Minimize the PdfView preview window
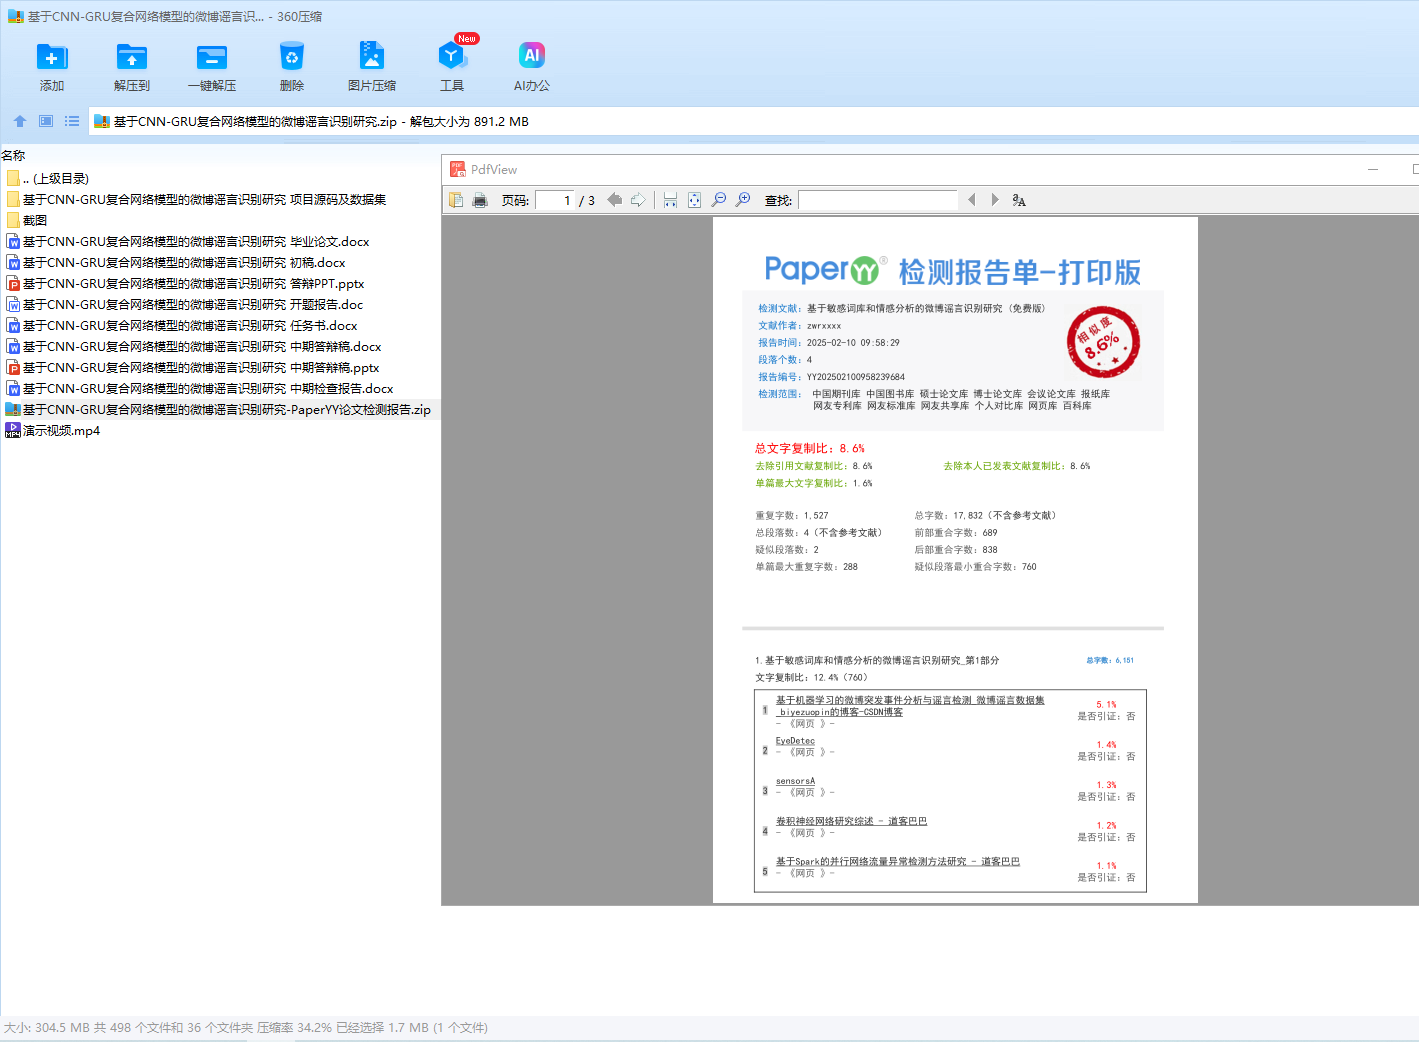 coord(1373,169)
